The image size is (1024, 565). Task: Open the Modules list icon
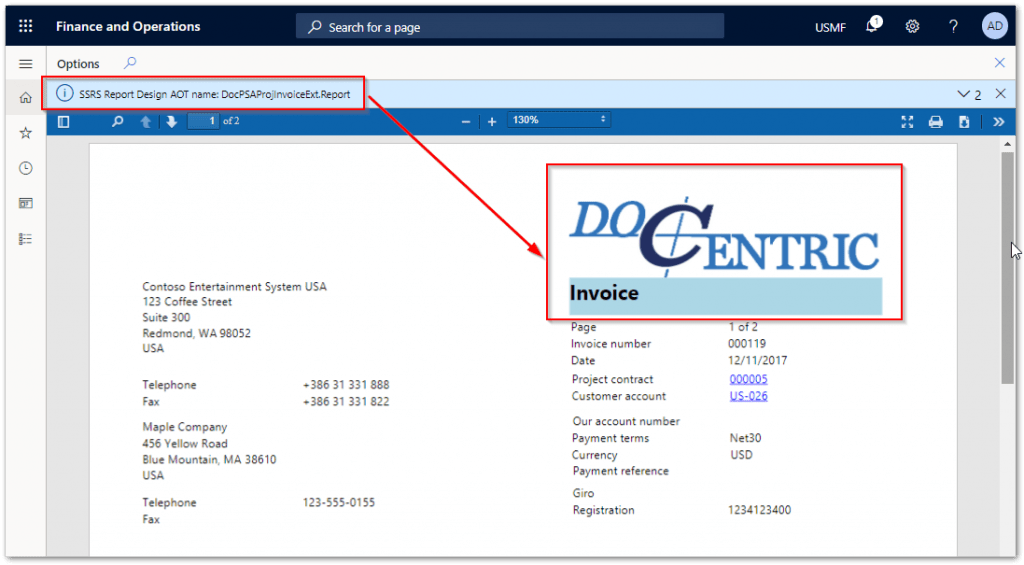25,239
